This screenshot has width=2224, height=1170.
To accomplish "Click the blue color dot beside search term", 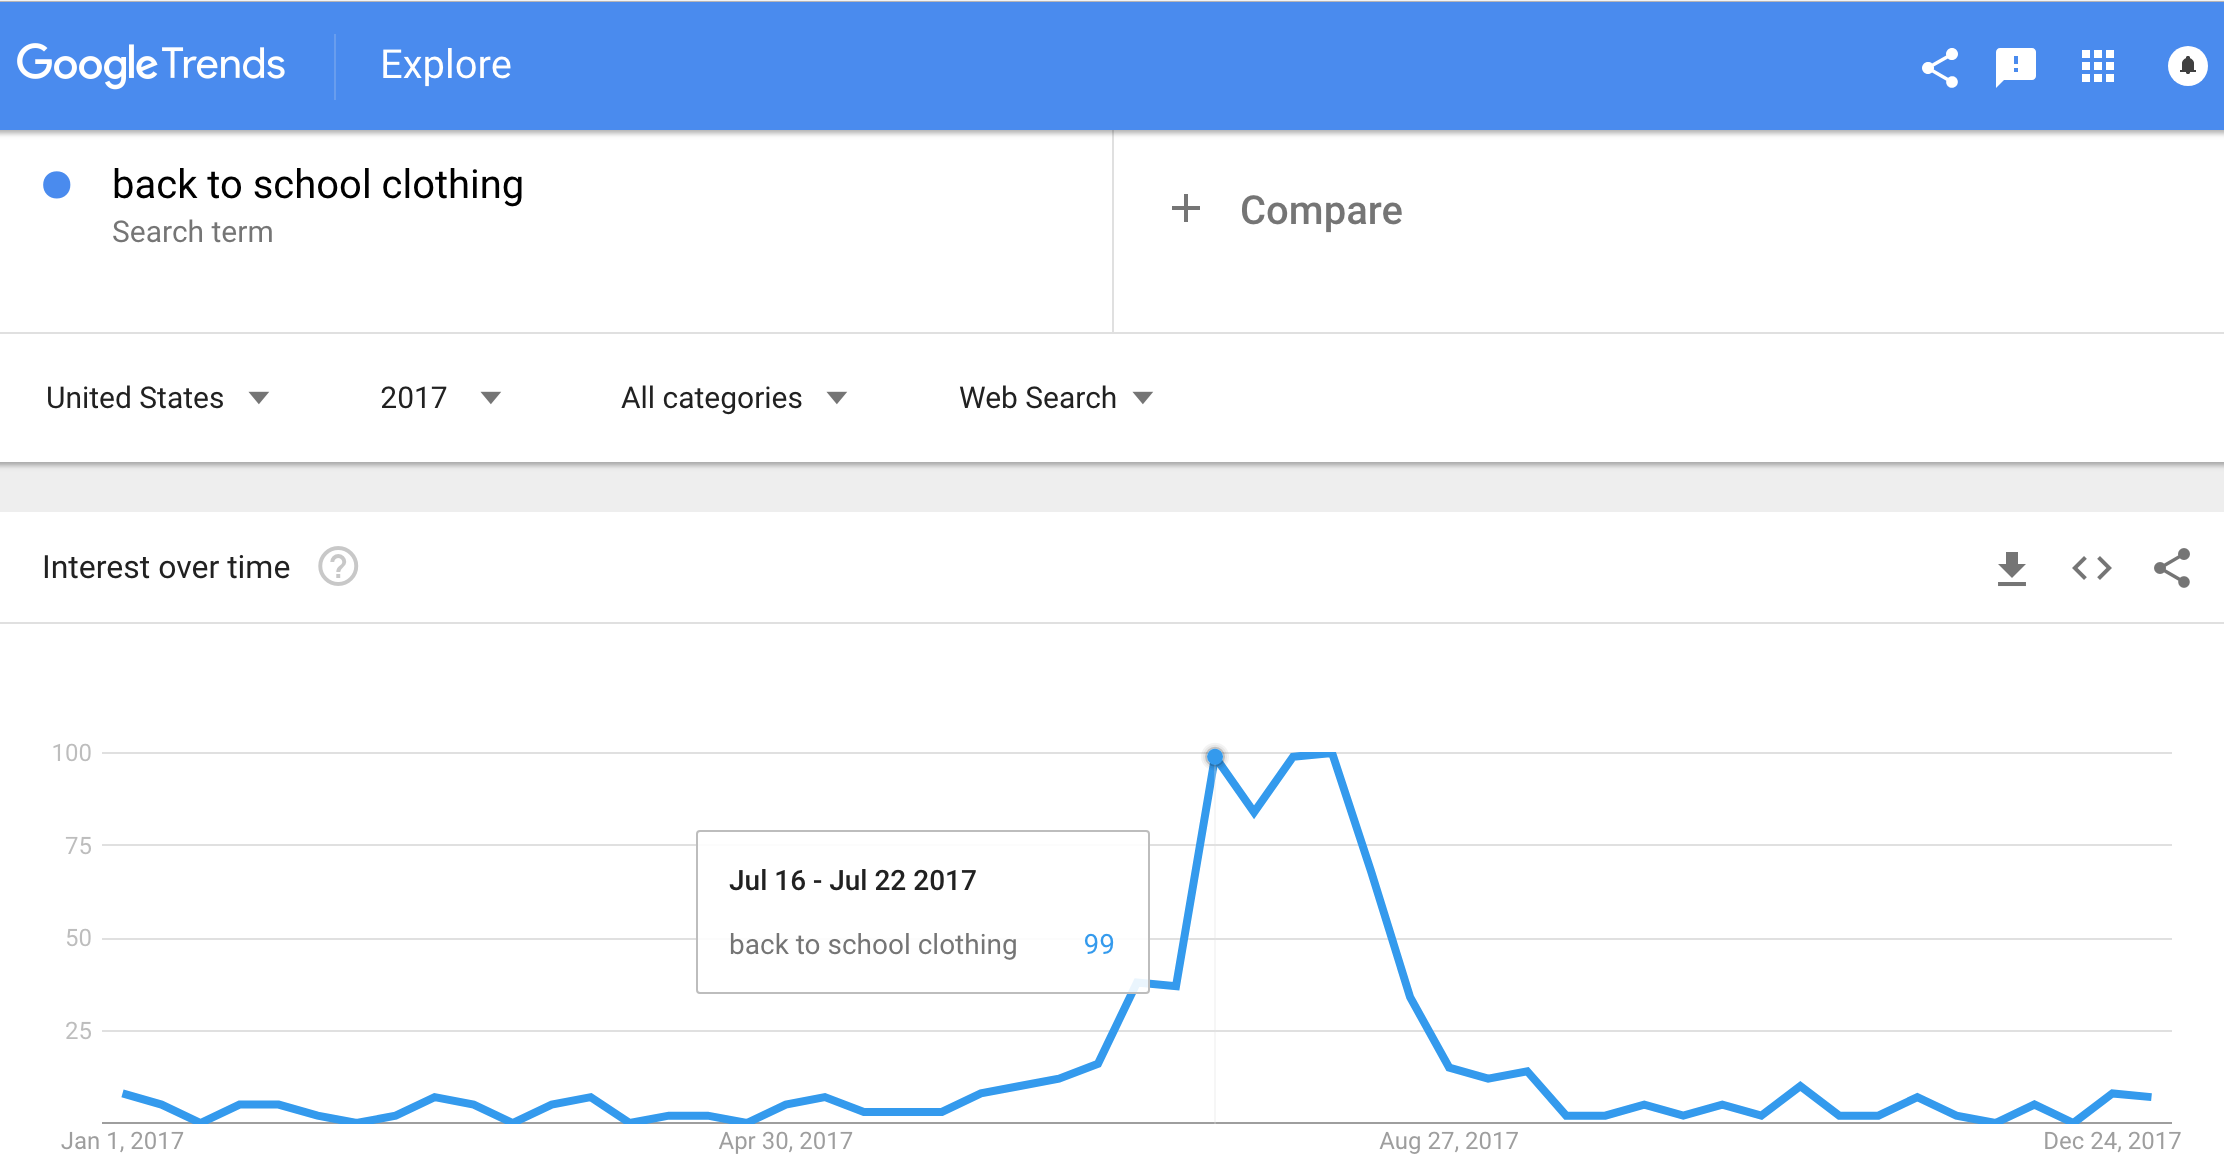I will click(x=57, y=185).
